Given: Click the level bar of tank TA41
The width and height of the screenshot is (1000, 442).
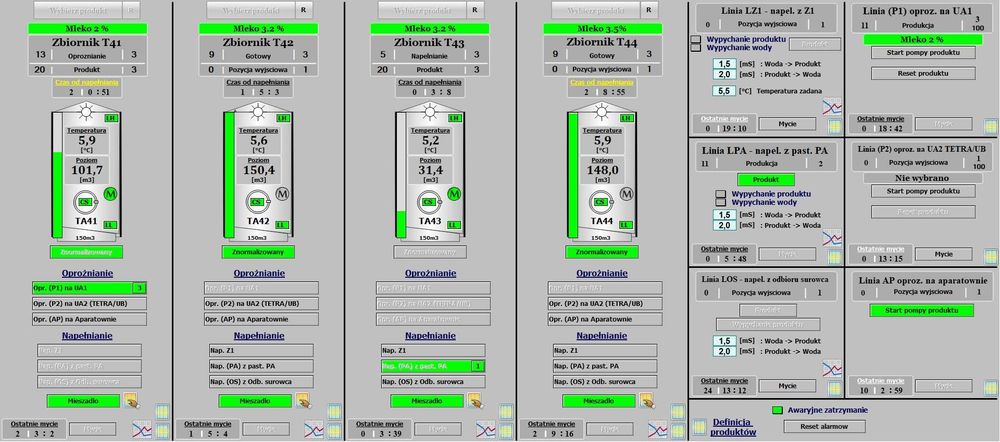Looking at the screenshot, I should tap(57, 174).
